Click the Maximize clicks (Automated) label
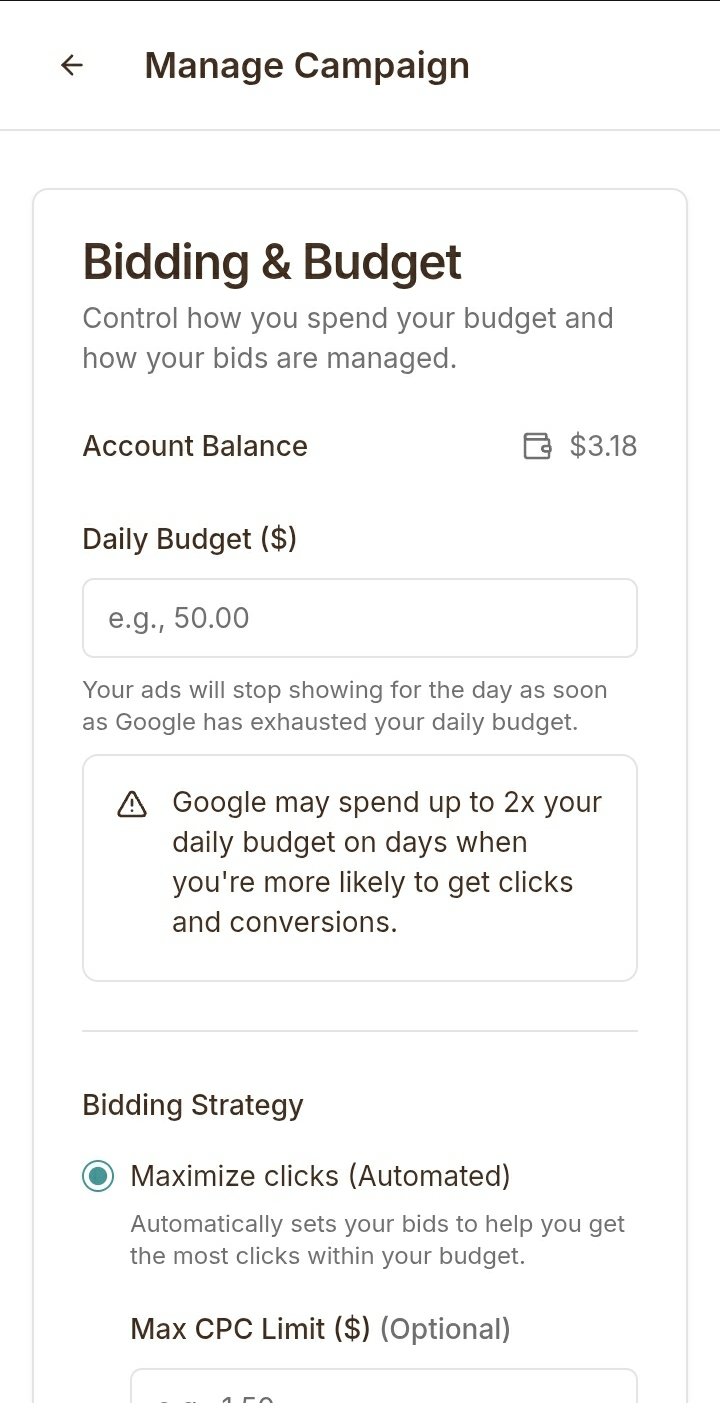The height and width of the screenshot is (1403, 720). [320, 1176]
